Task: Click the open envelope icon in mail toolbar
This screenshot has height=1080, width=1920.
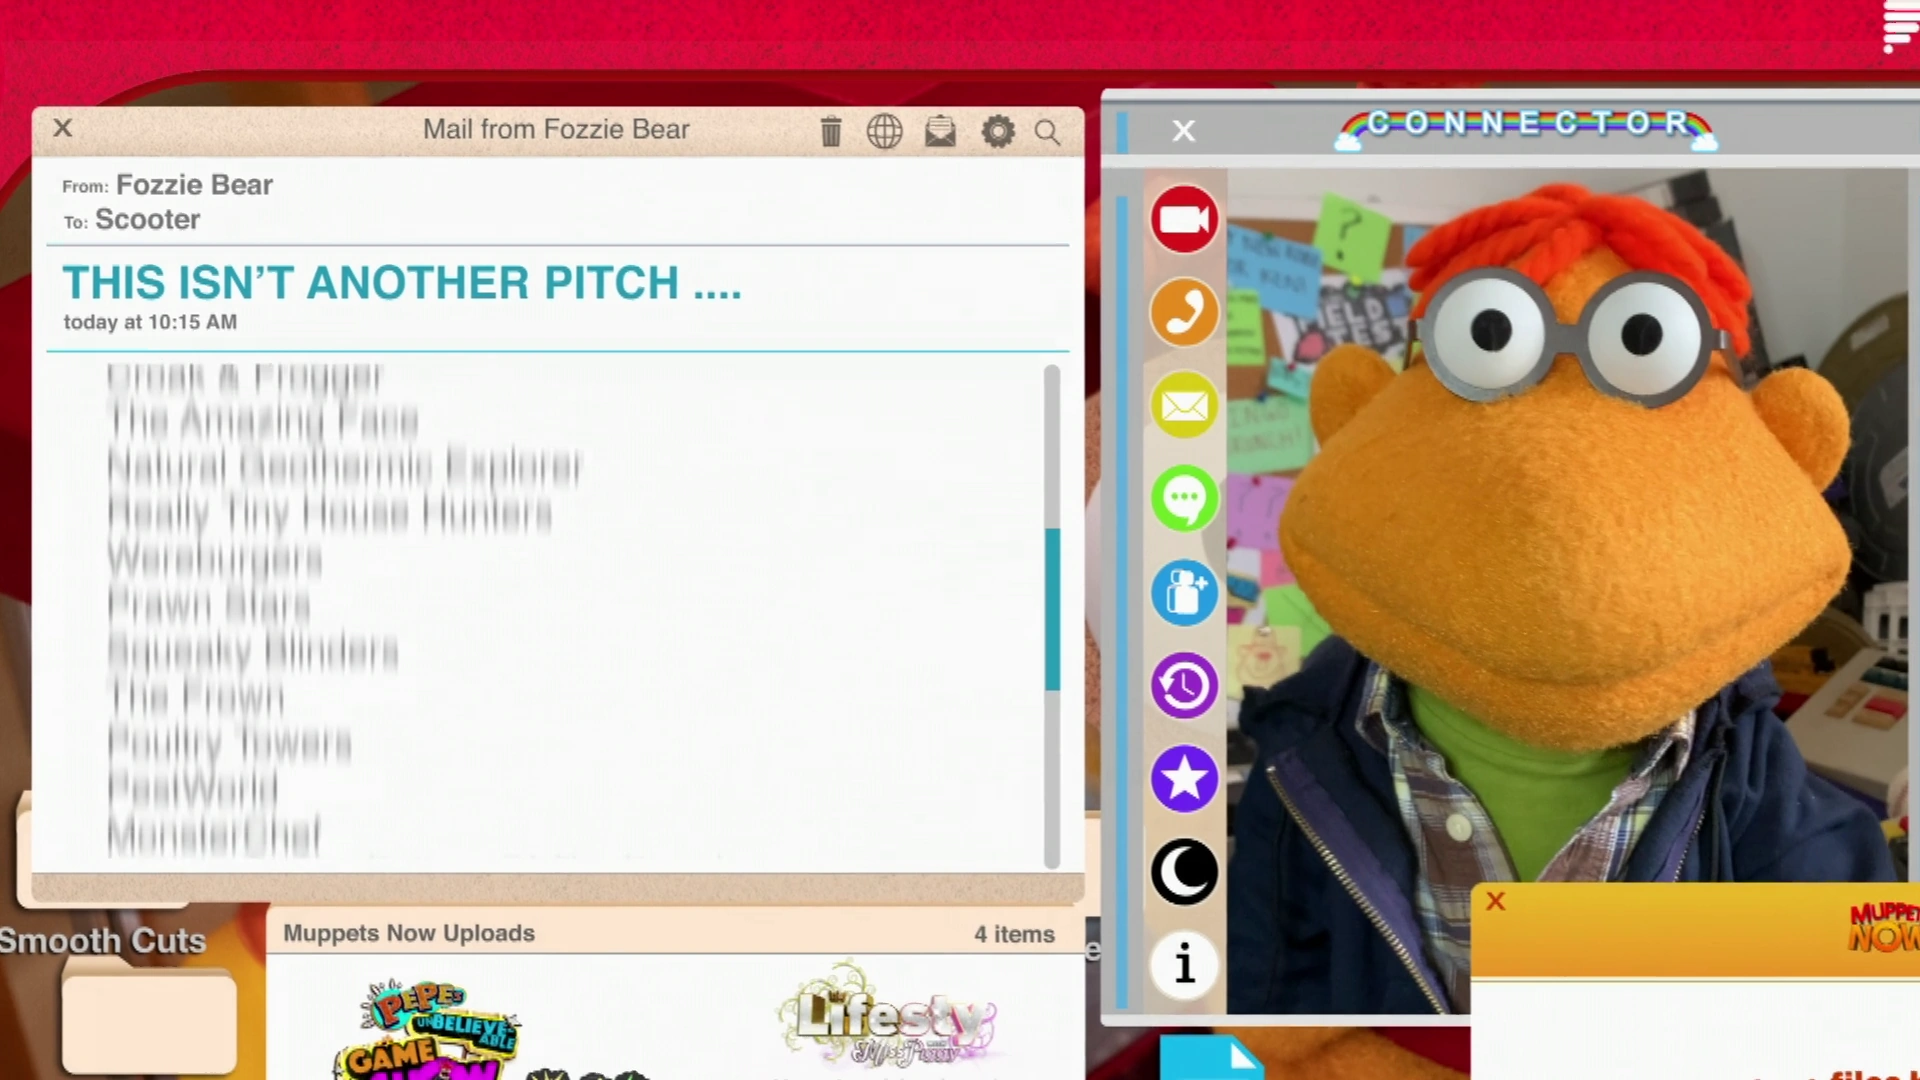Action: coord(940,131)
